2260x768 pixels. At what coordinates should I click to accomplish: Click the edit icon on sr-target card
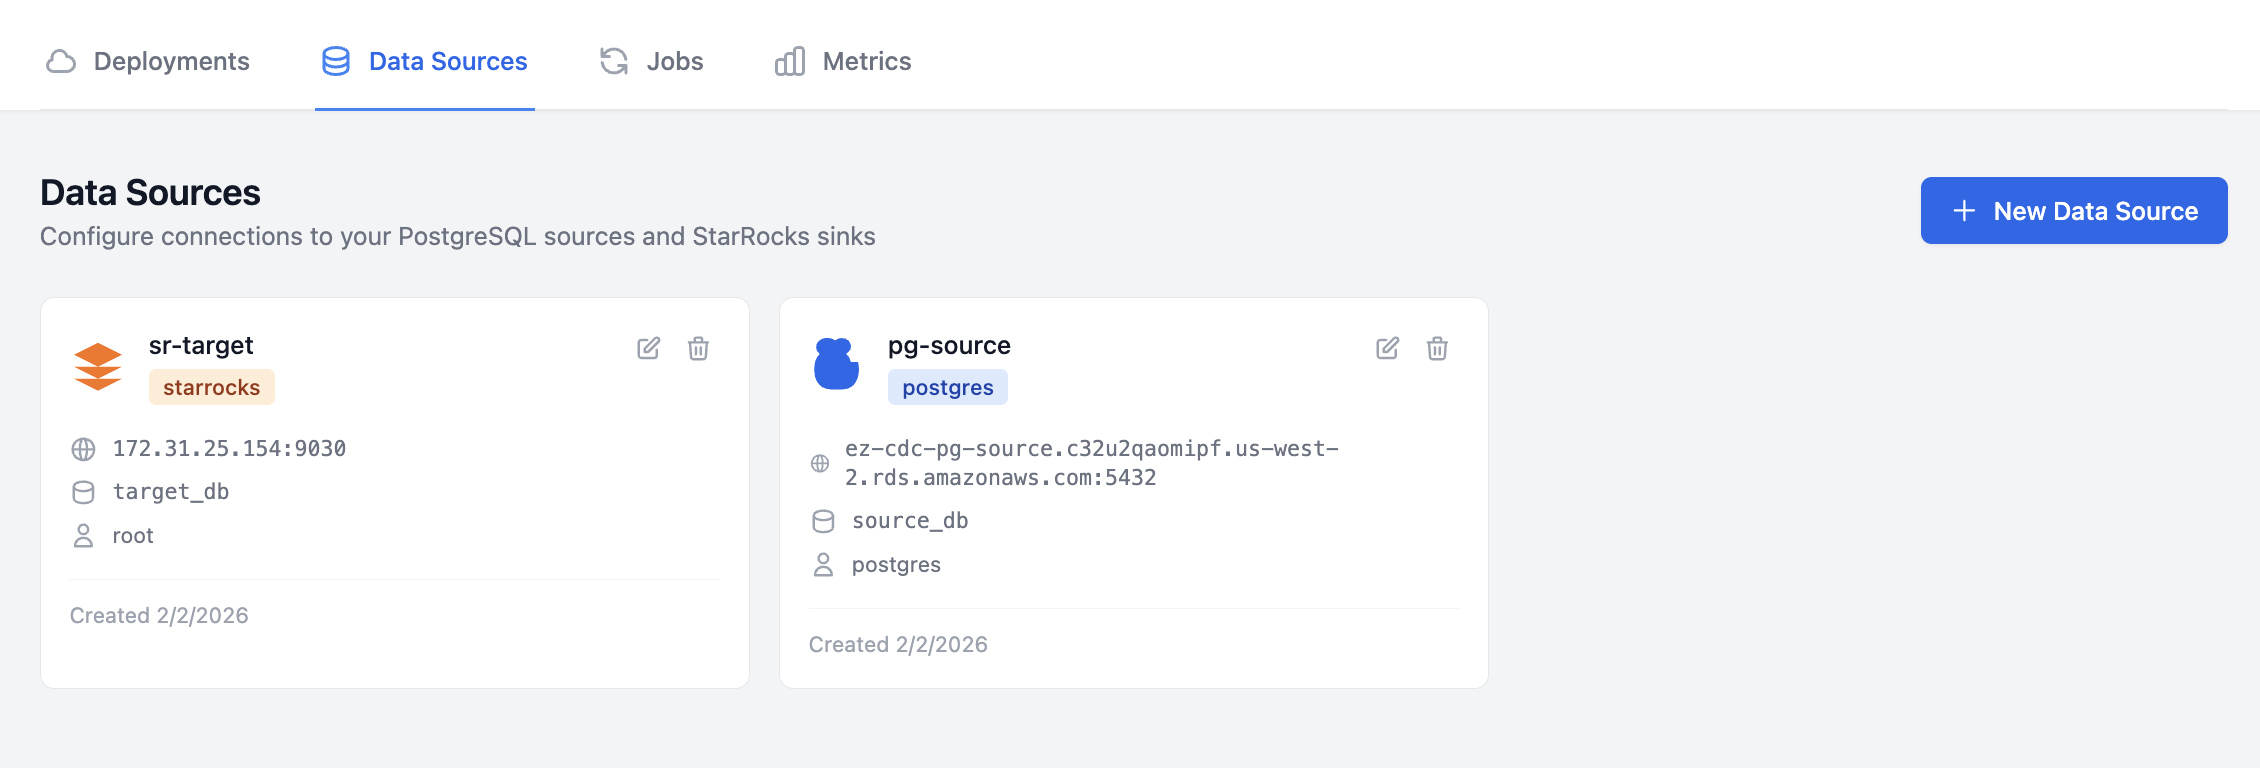648,349
